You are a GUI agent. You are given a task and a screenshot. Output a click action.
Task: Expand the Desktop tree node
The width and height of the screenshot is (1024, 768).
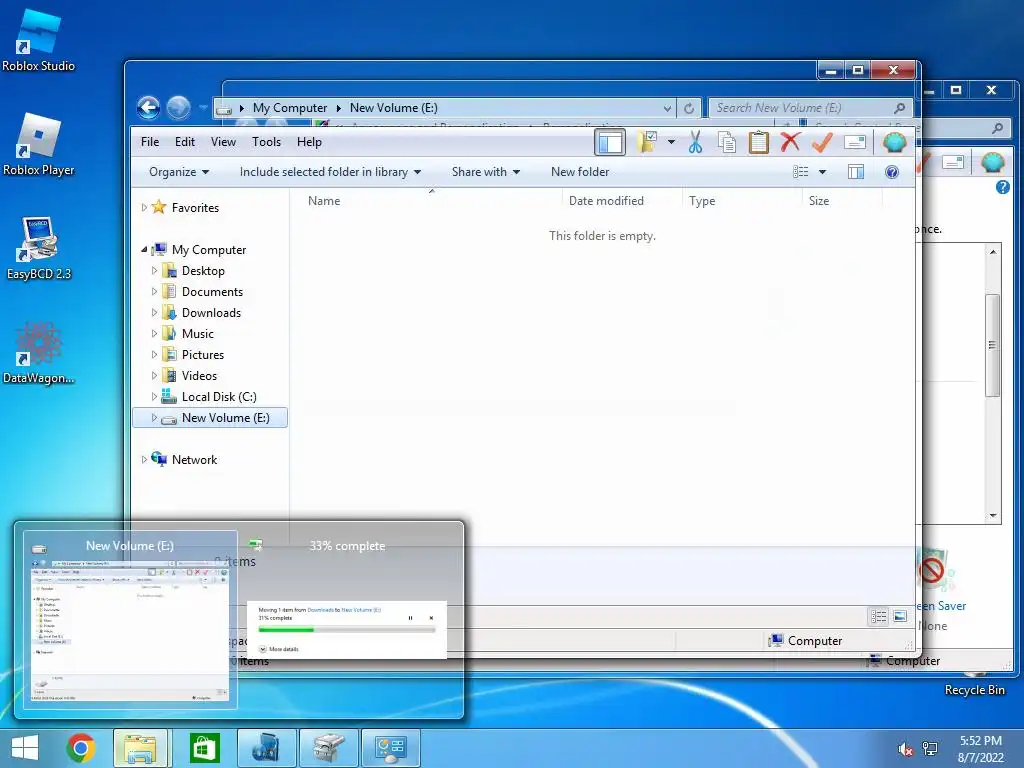click(155, 270)
